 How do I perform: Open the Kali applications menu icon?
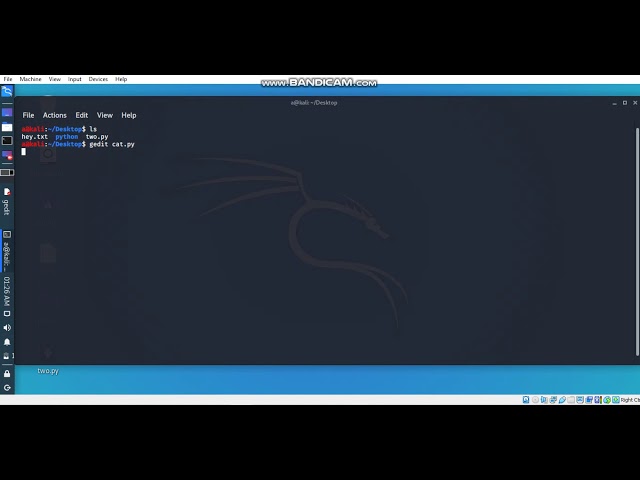[x=7, y=91]
